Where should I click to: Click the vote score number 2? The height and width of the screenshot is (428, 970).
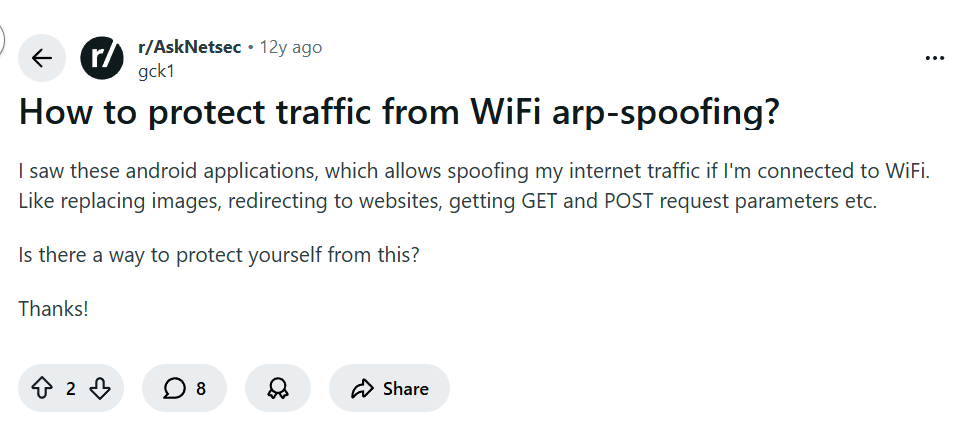(71, 389)
